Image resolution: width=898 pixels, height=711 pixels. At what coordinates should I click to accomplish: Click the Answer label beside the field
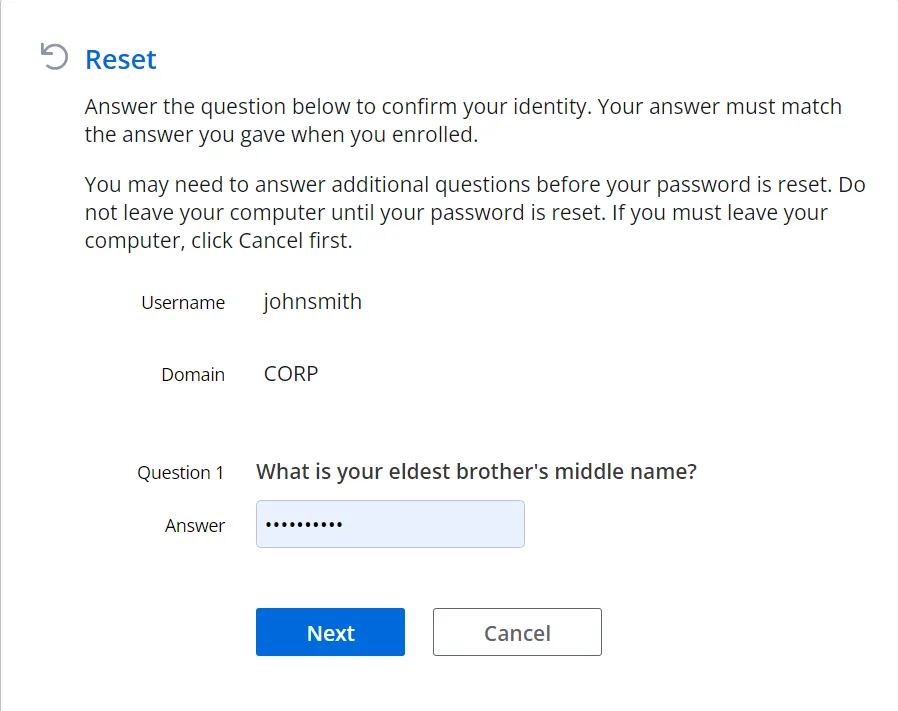coord(195,525)
